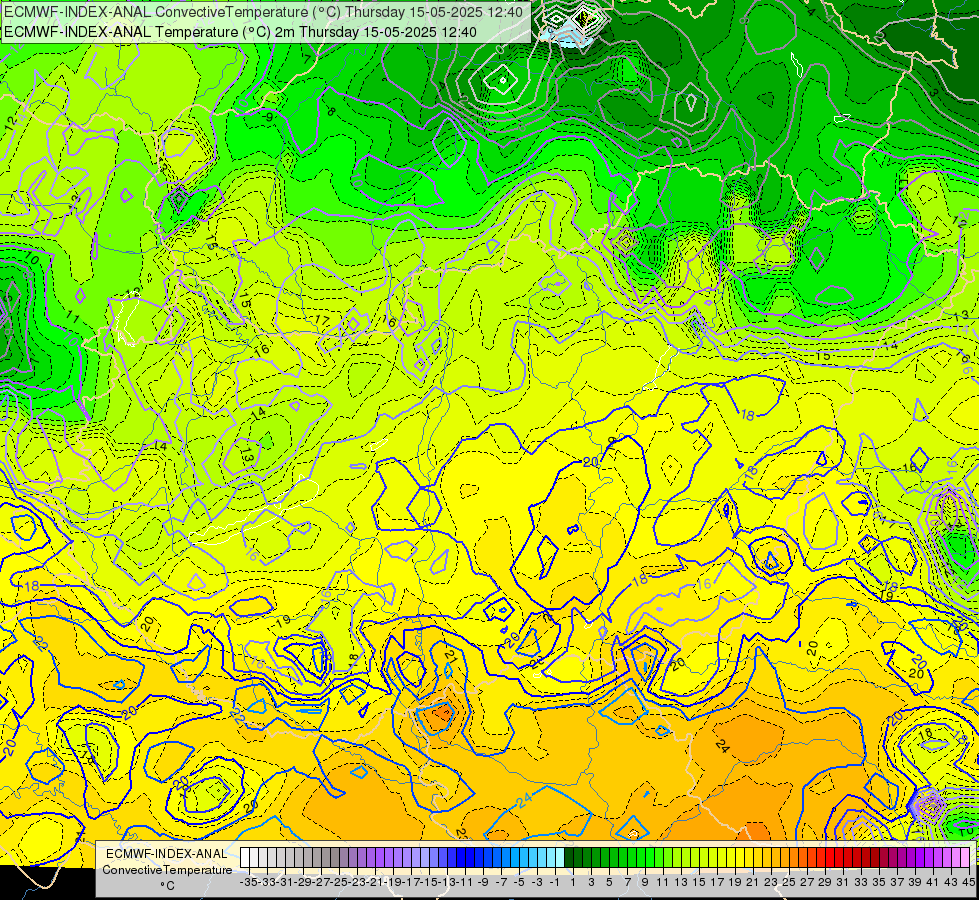Viewport: 979px width, 900px height.
Task: Click the '-13' value on the legend scale
Action: coord(446,882)
